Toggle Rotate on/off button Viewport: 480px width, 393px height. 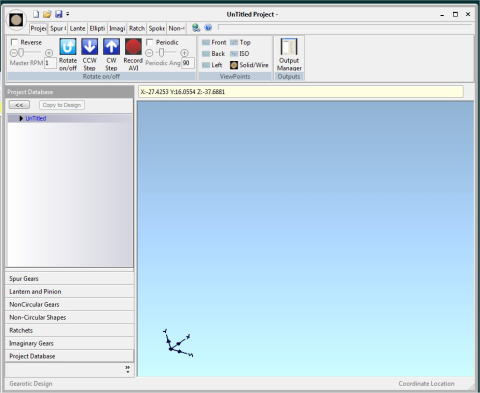pyautogui.click(x=68, y=54)
